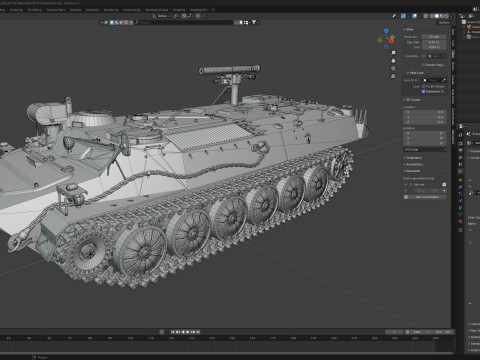This screenshot has width=480, height=360.
Task: Open World properties red globe icon
Action: (x=461, y=171)
